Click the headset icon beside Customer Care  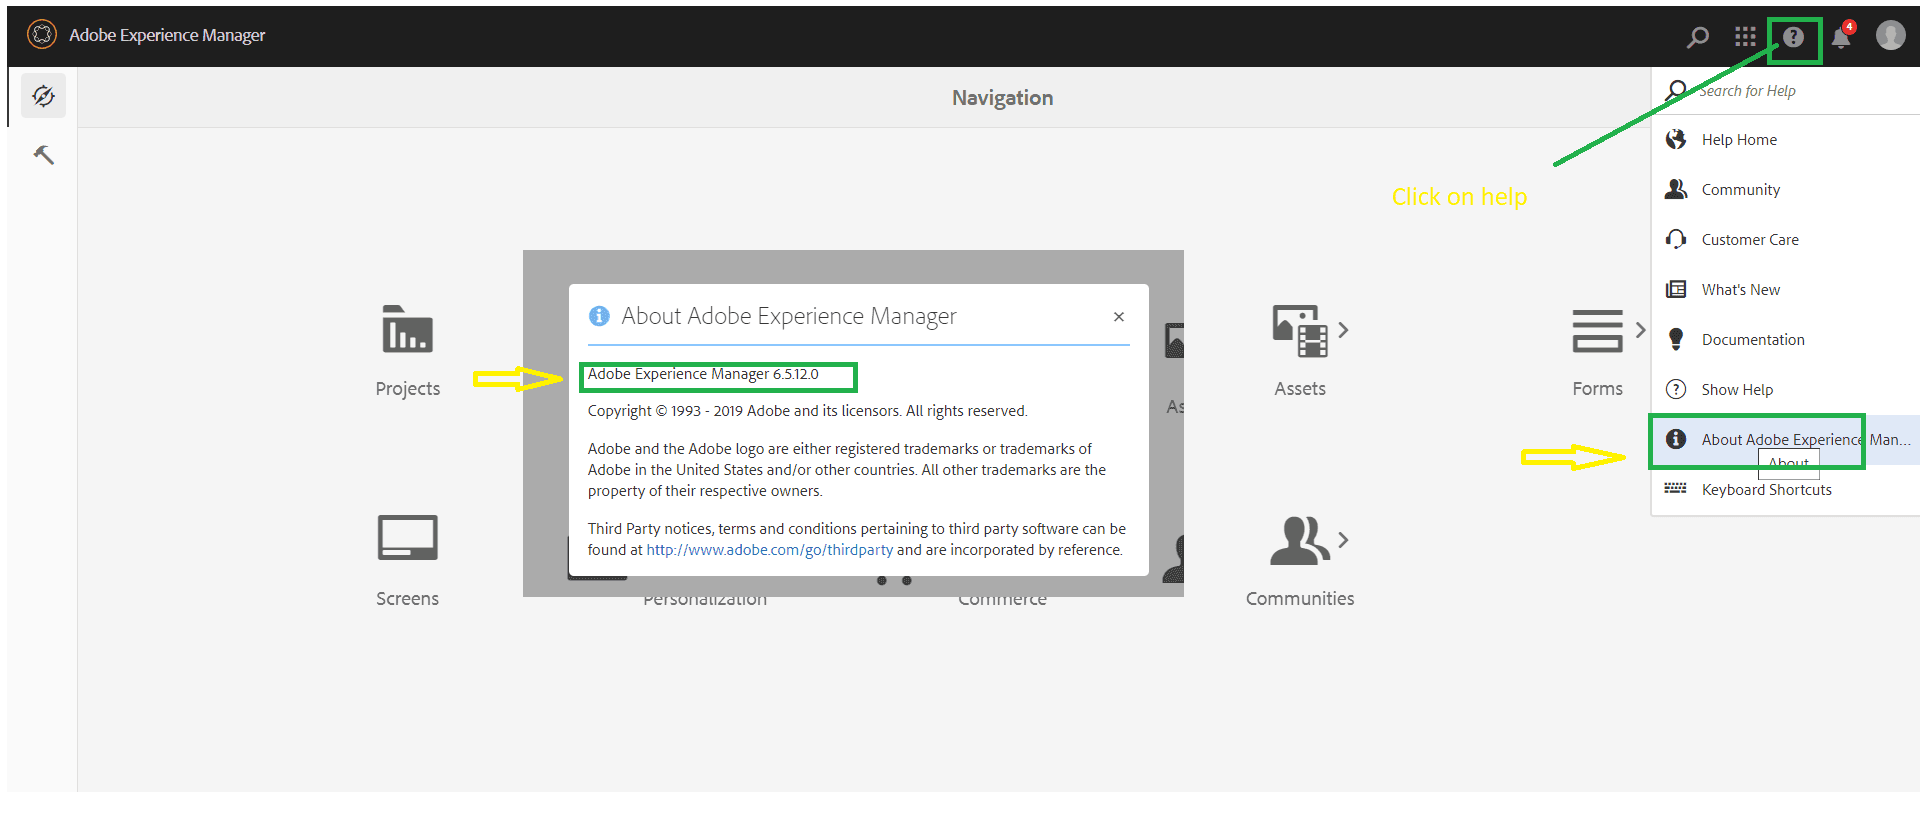(x=1676, y=239)
